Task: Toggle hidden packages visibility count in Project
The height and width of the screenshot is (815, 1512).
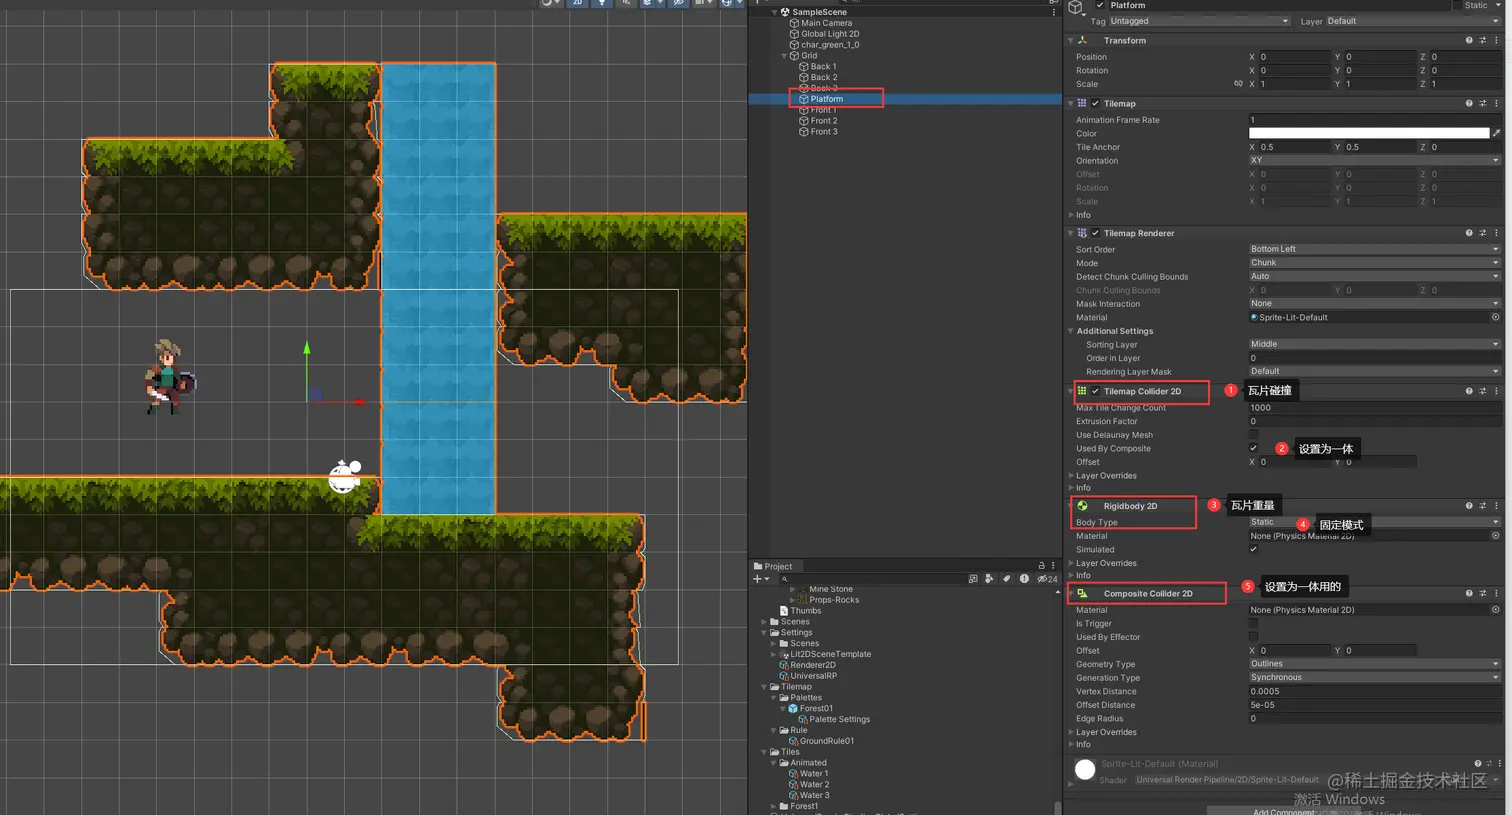Action: coord(1047,579)
